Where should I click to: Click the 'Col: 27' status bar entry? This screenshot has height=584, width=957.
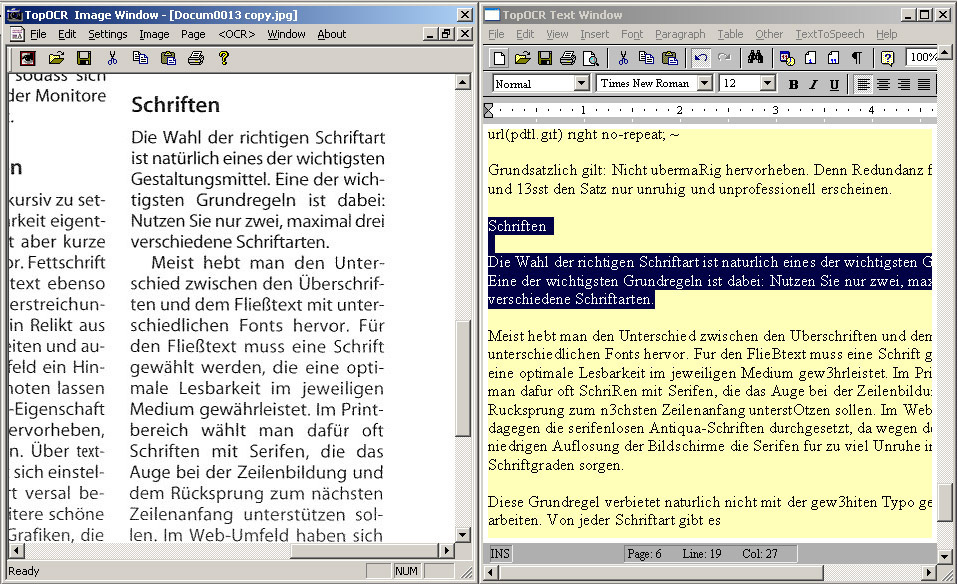(760, 553)
